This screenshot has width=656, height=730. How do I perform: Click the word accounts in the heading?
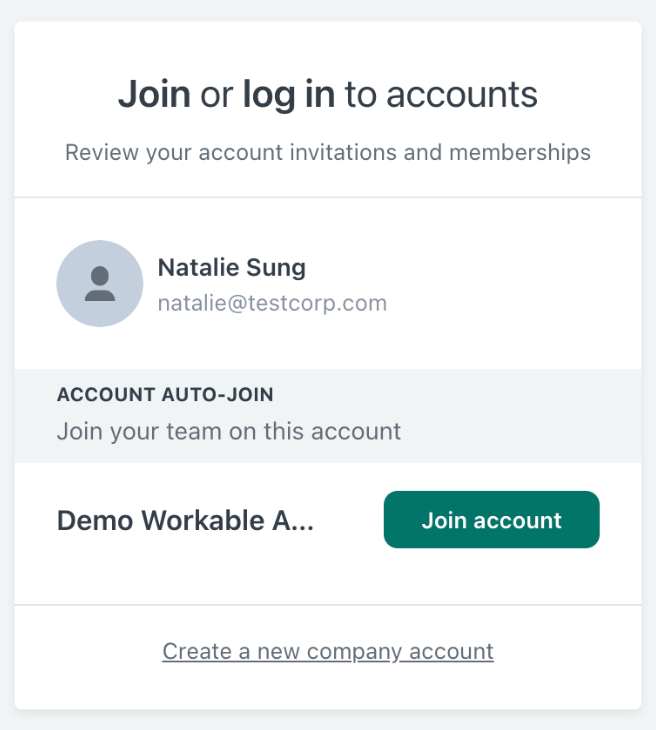[462, 95]
